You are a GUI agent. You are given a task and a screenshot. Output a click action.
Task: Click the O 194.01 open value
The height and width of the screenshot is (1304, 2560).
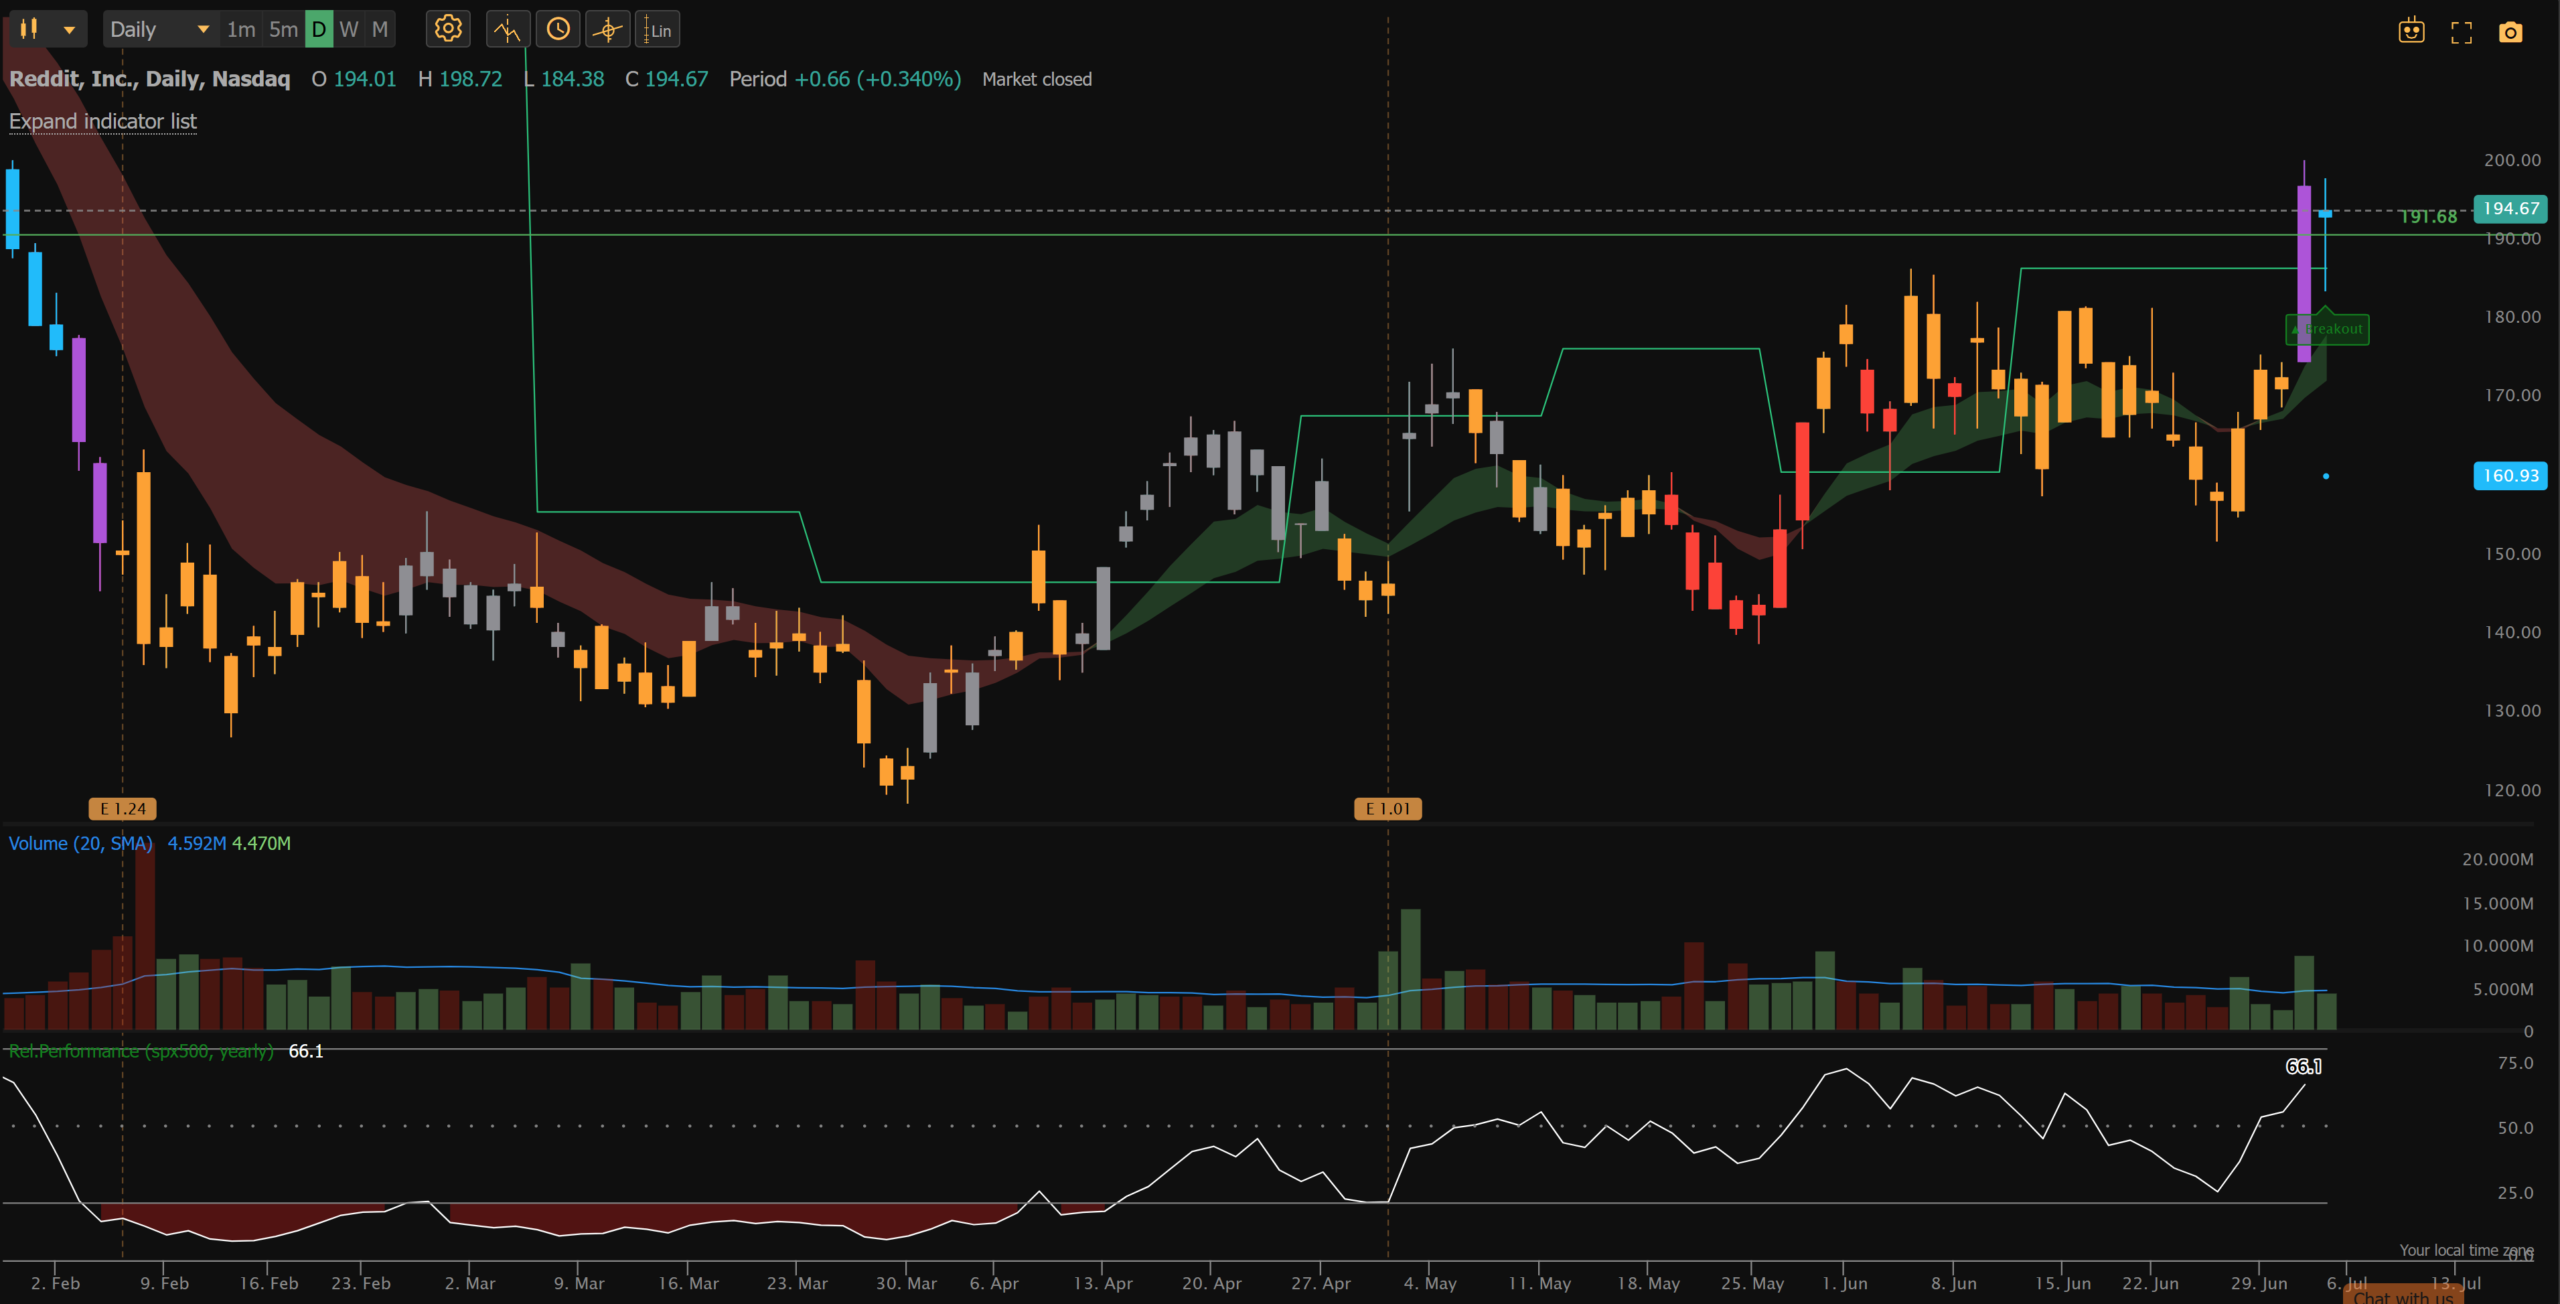click(354, 79)
